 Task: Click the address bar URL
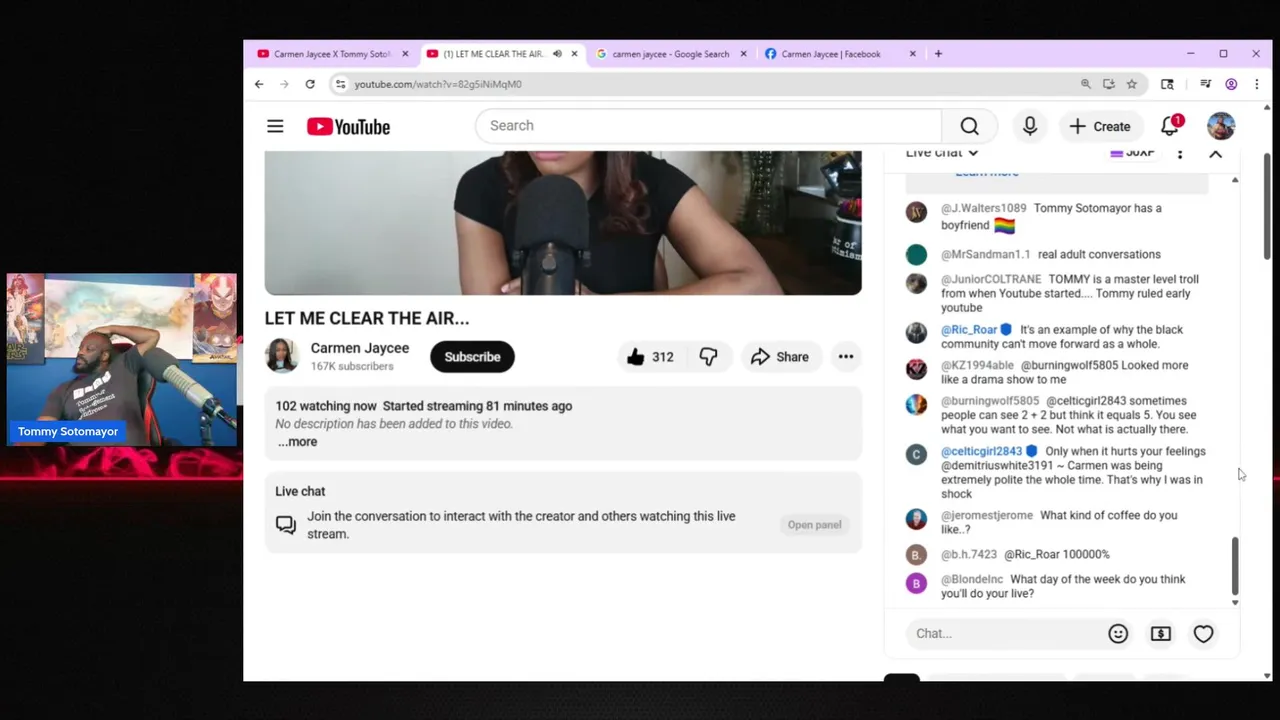(438, 84)
